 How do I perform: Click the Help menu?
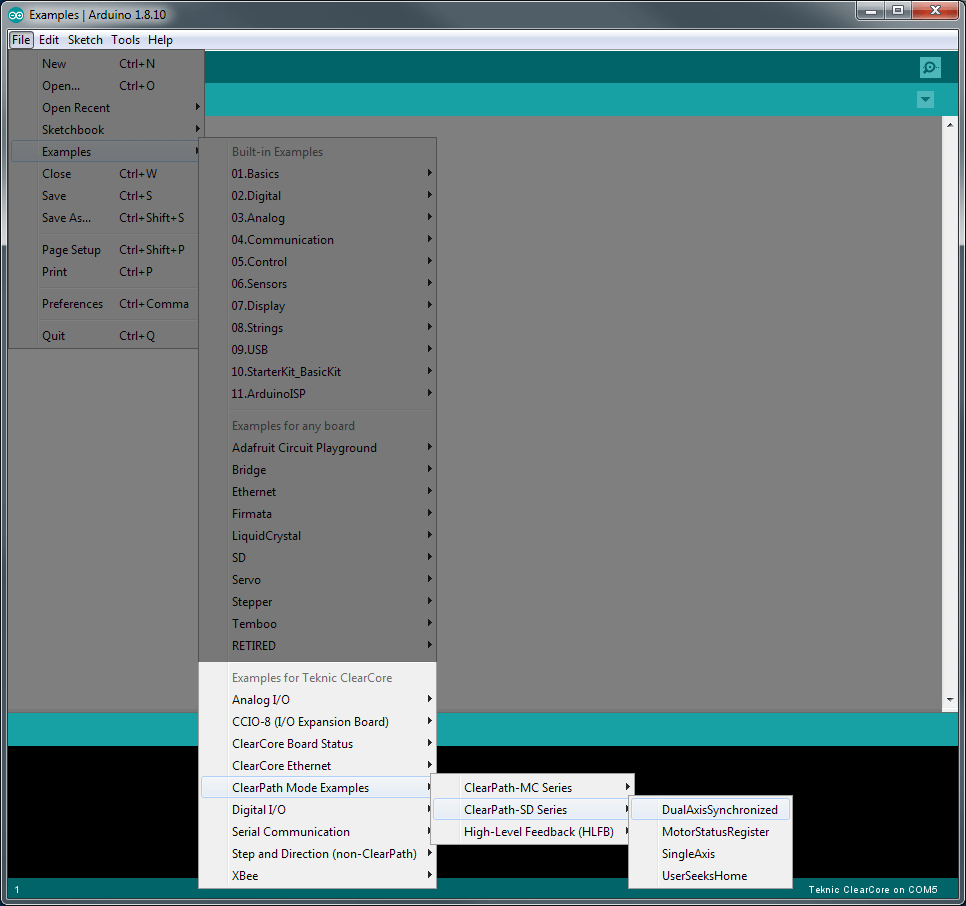coord(160,40)
